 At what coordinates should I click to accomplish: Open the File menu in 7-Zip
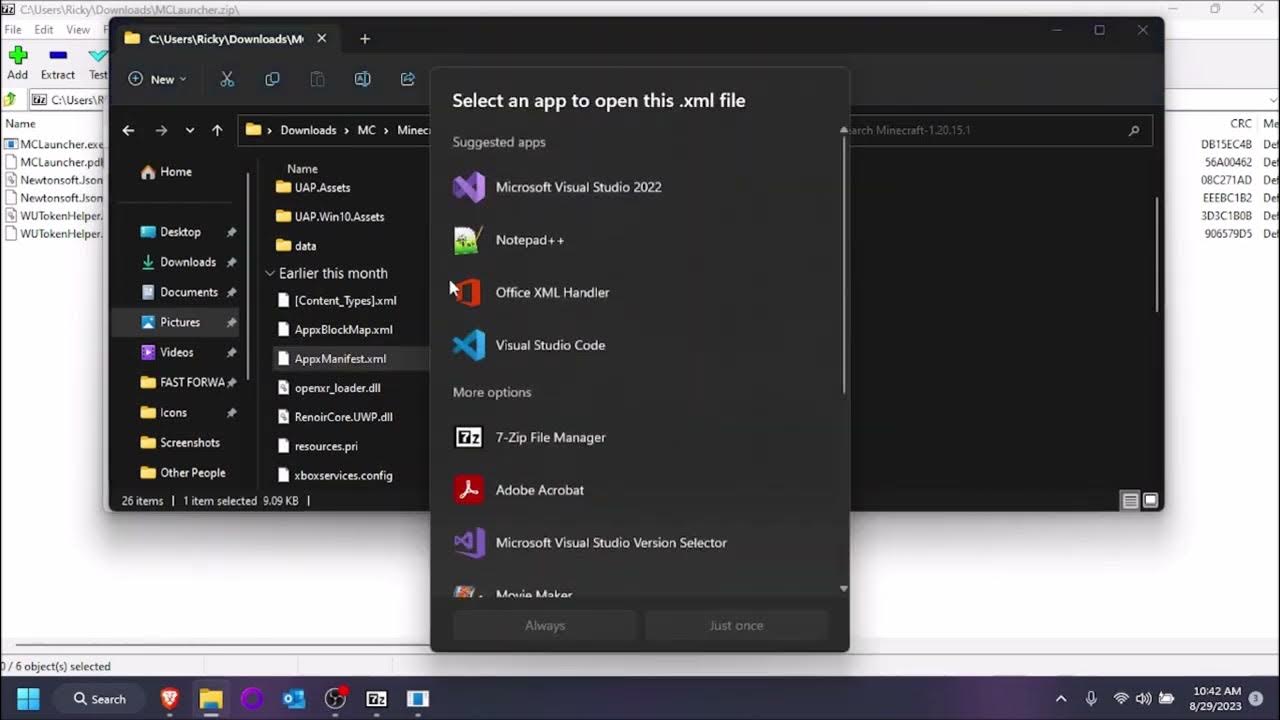(x=13, y=30)
